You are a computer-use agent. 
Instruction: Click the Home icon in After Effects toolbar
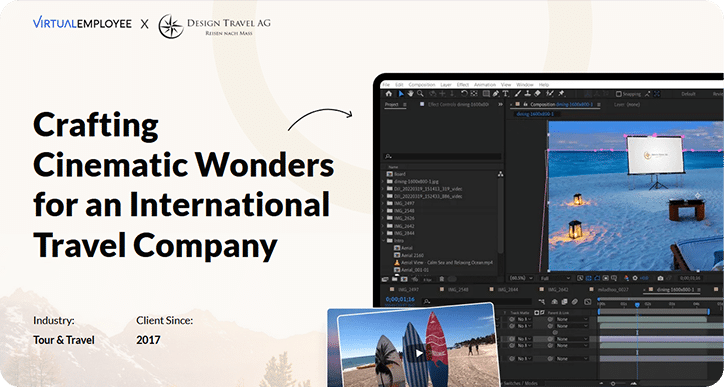click(x=388, y=93)
